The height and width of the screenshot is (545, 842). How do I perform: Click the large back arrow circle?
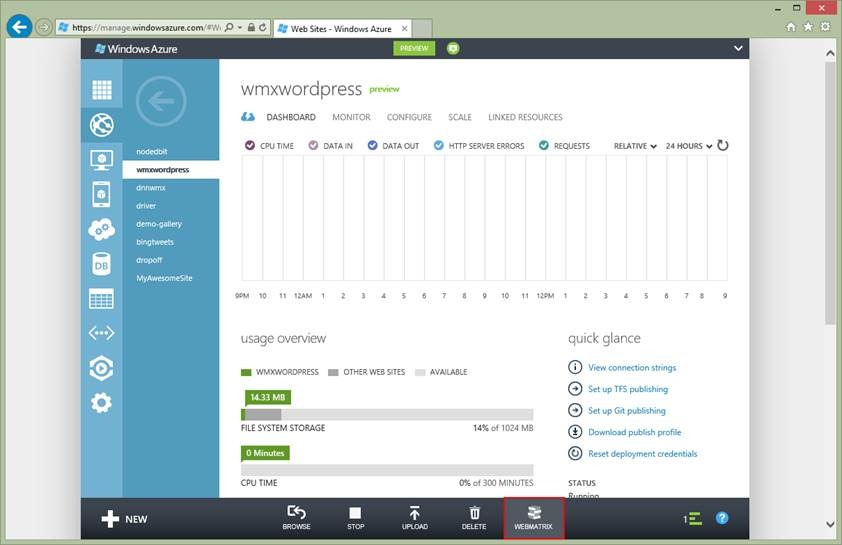pos(161,101)
